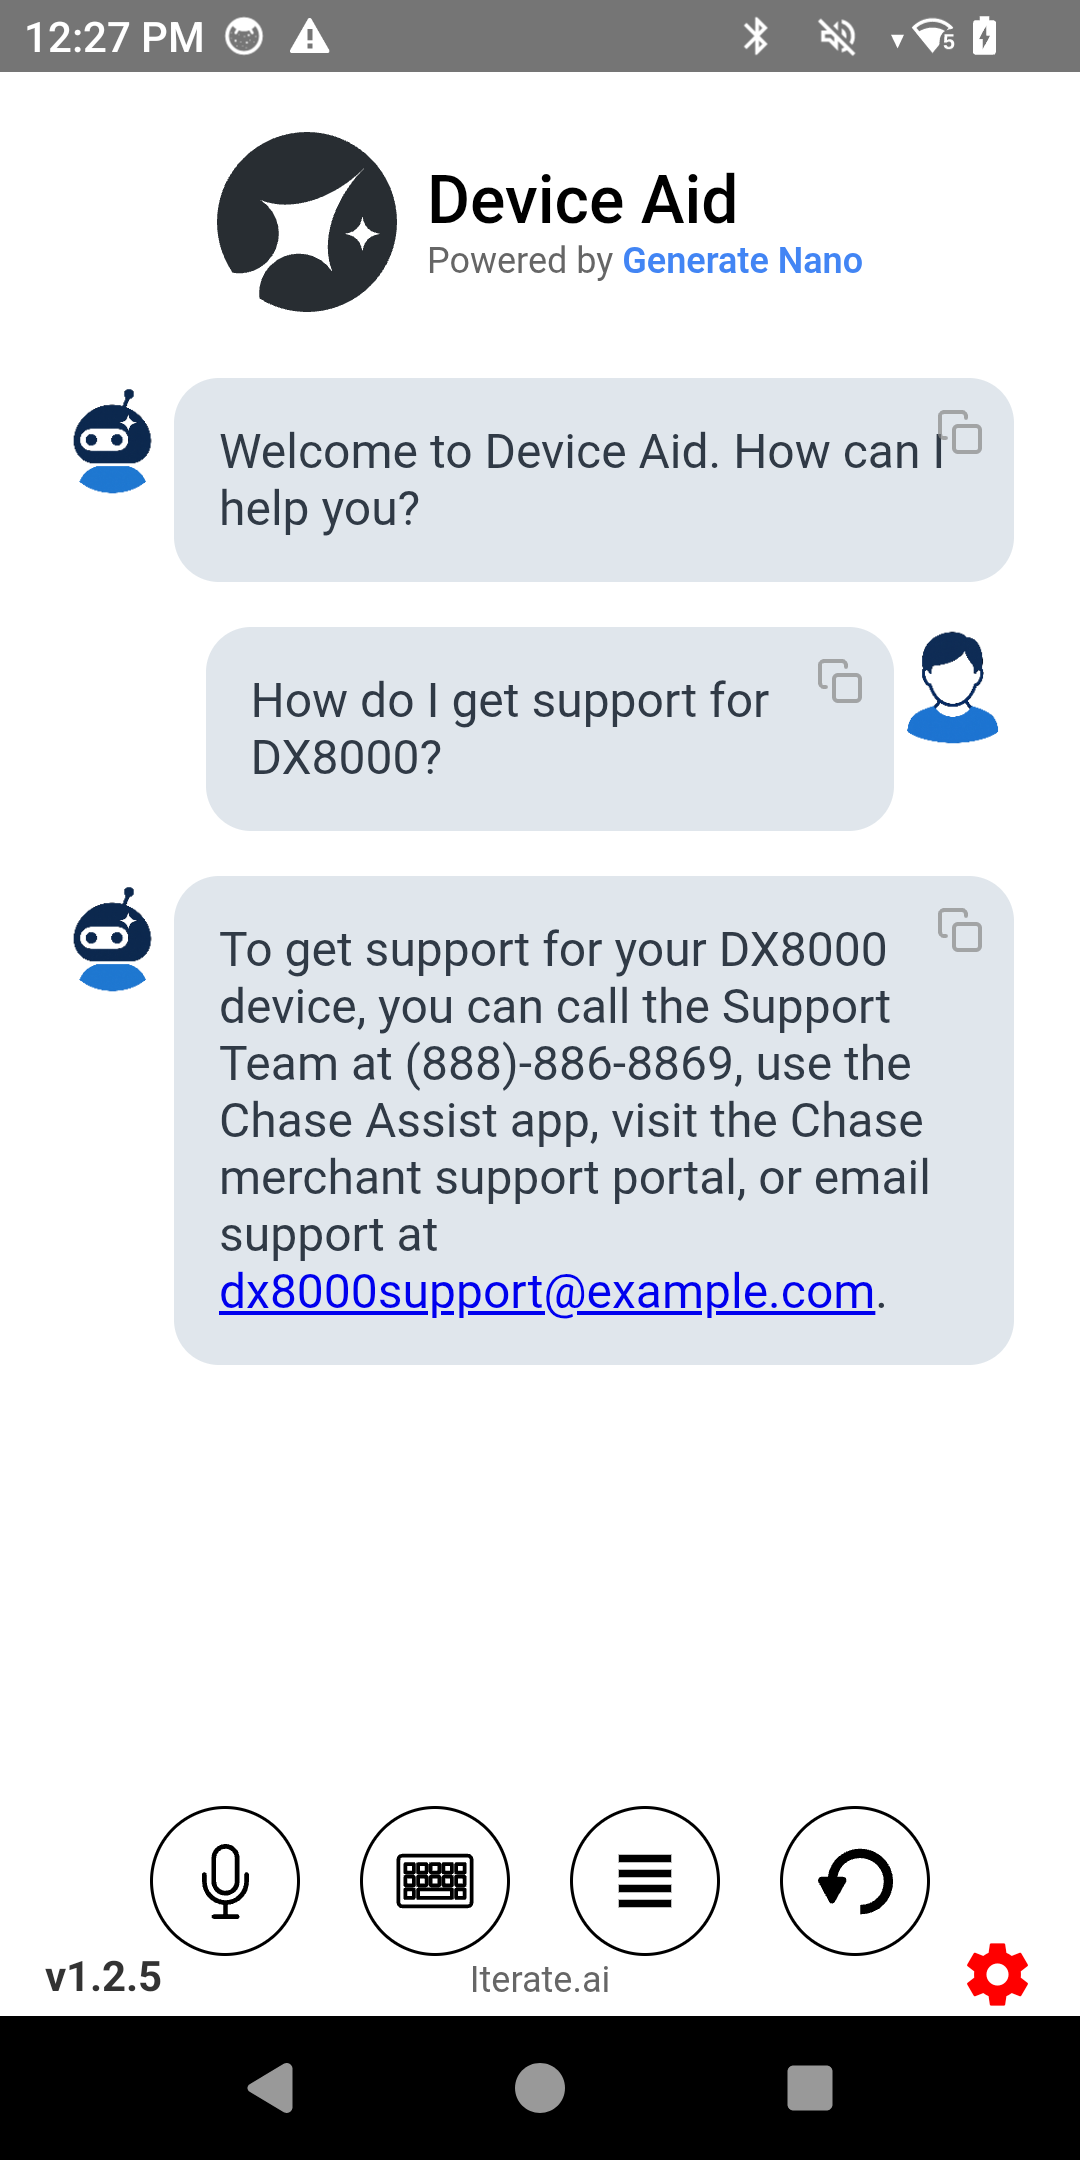Viewport: 1080px width, 2160px height.
Task: Tap the Android back navigation button
Action: pyautogui.click(x=270, y=2088)
